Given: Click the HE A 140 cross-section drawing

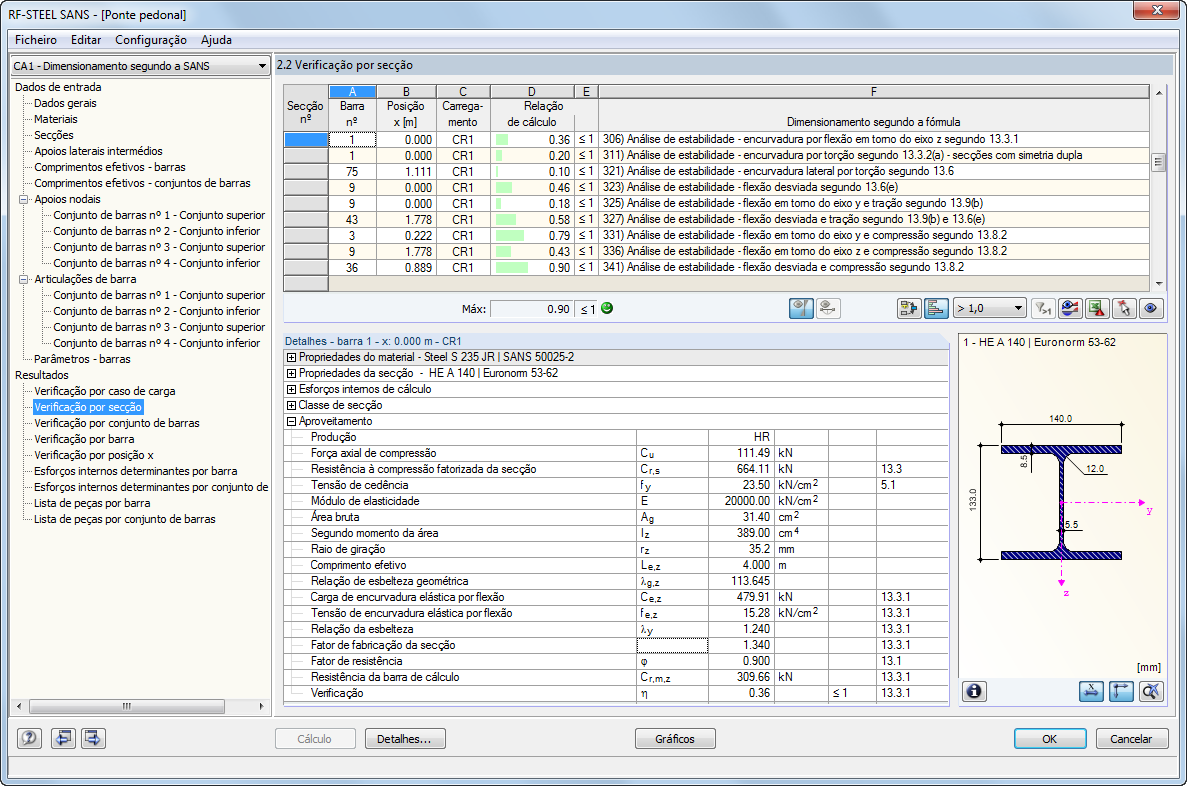Looking at the screenshot, I should [1061, 503].
